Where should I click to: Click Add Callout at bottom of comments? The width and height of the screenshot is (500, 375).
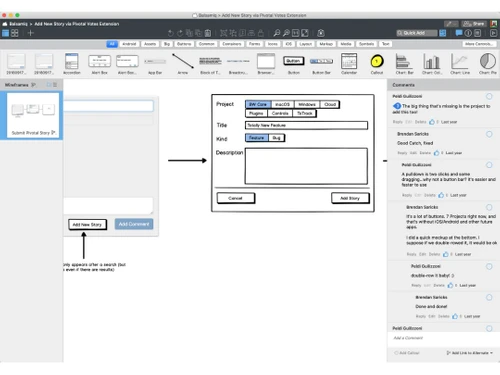click(407, 353)
